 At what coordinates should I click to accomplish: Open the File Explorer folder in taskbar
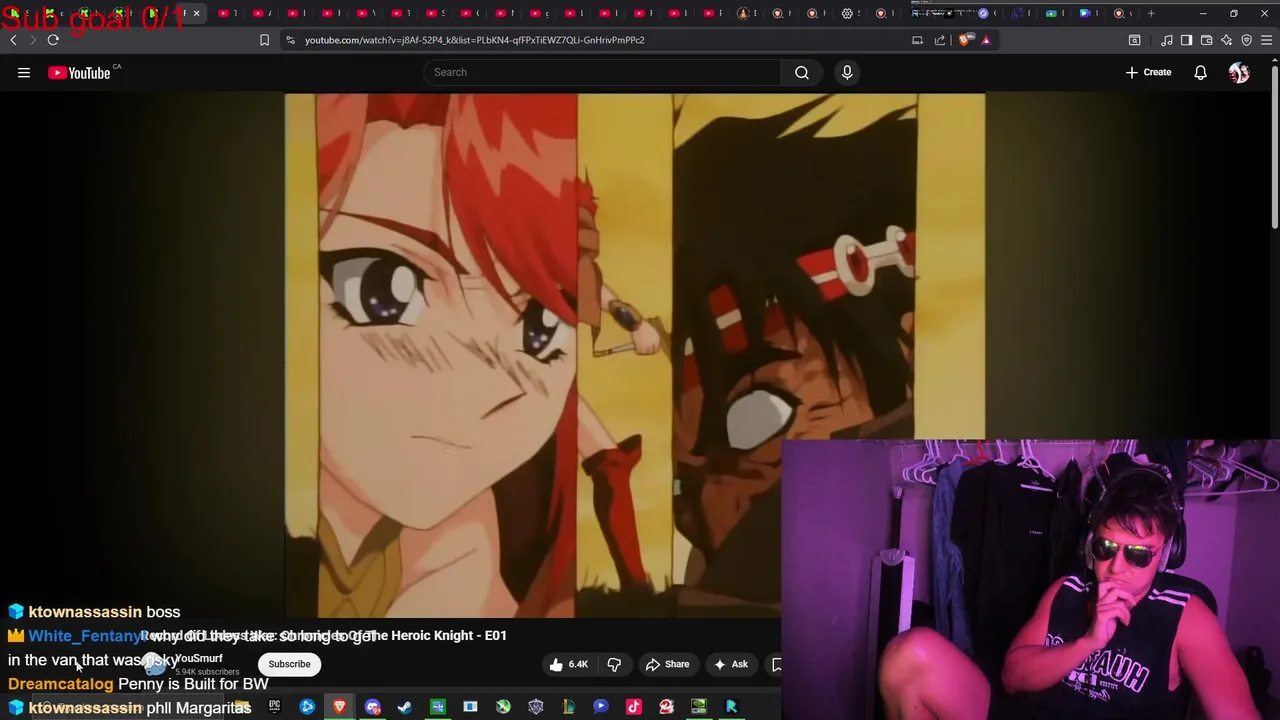241,707
